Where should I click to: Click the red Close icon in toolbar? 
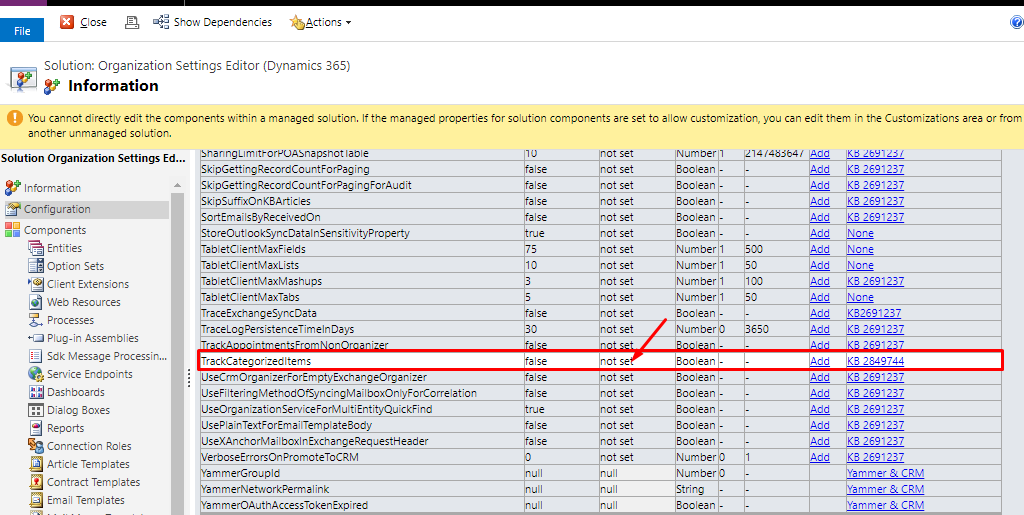67,22
